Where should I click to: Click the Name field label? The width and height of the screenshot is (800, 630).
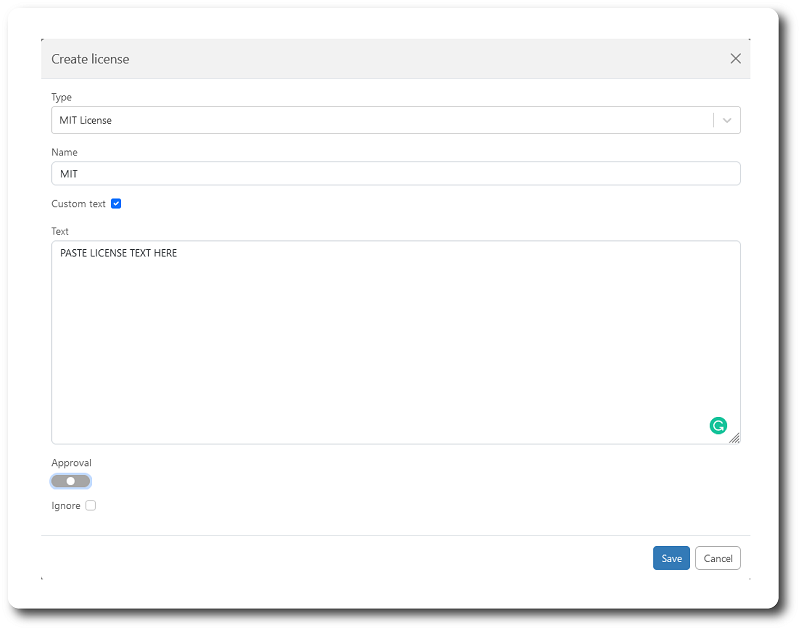[x=64, y=152]
